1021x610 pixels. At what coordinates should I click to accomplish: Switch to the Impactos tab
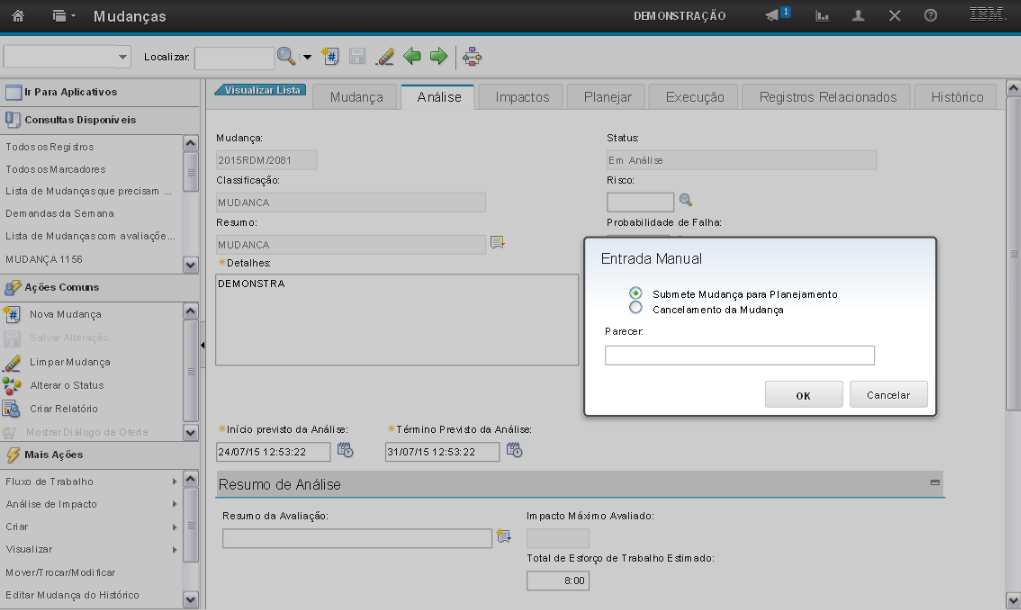pyautogui.click(x=522, y=97)
